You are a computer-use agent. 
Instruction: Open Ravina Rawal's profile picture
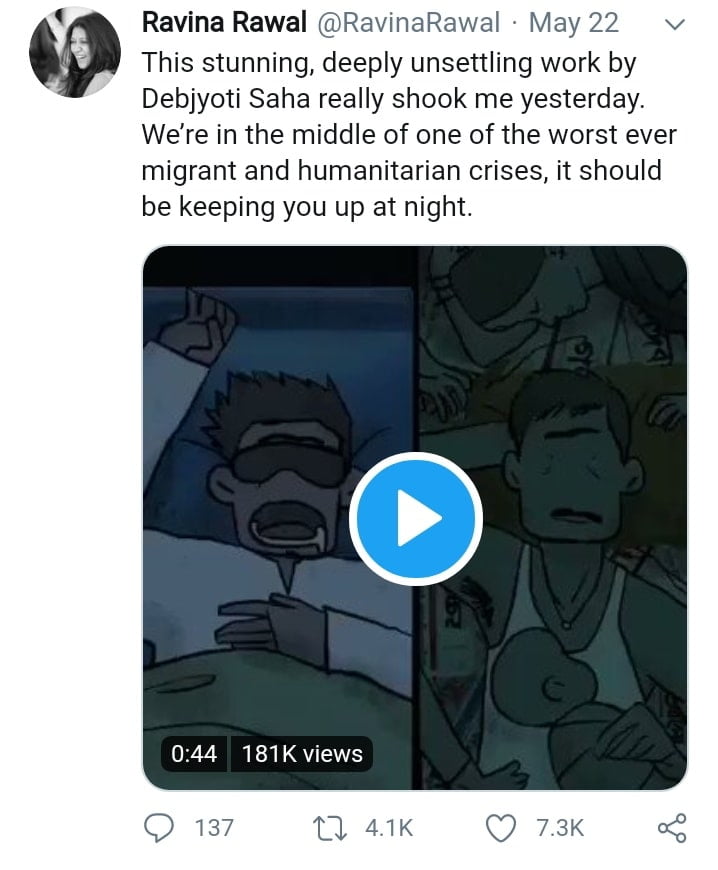coord(74,56)
